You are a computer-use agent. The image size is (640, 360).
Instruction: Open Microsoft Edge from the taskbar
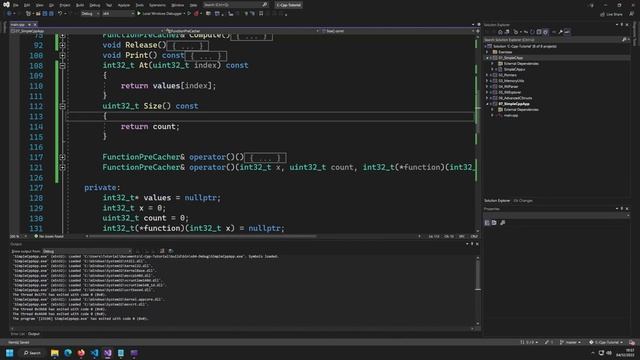point(68,353)
